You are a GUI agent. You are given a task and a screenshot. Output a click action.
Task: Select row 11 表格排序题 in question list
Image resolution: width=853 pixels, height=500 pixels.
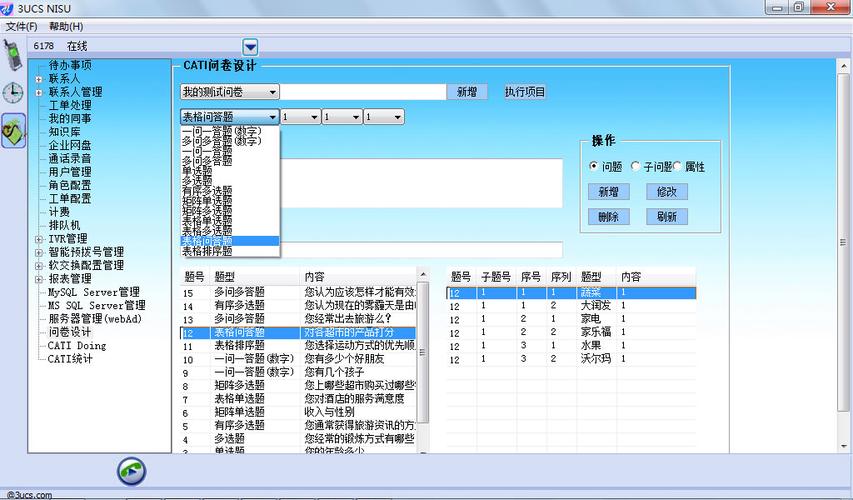coord(298,346)
